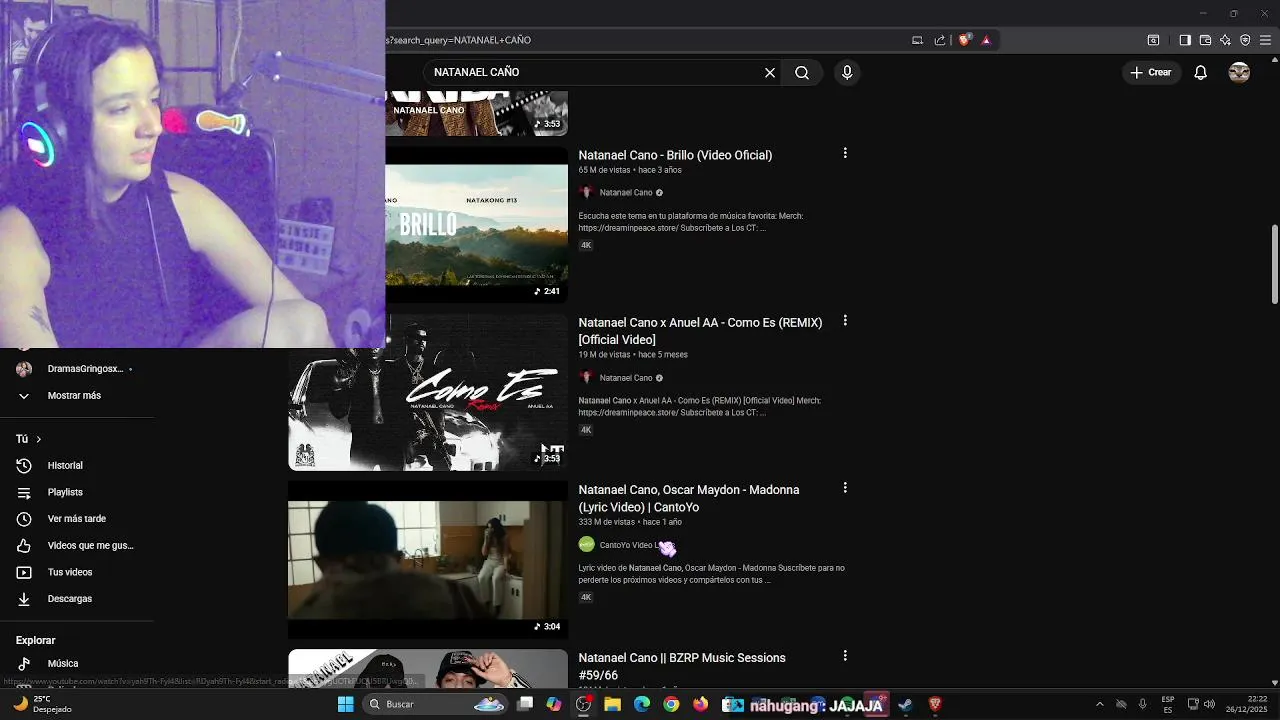Open options menu for Como Es REMIX video

pyautogui.click(x=845, y=321)
